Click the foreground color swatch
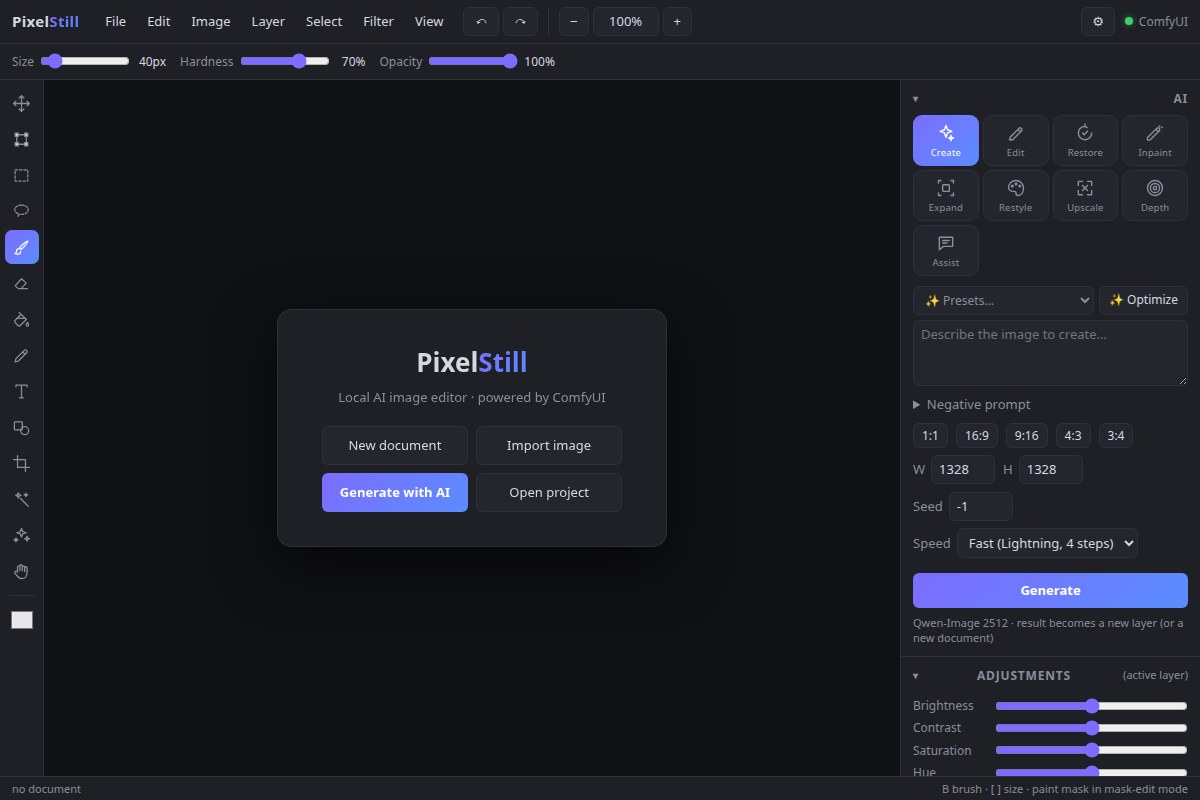The image size is (1200, 800). point(22,620)
